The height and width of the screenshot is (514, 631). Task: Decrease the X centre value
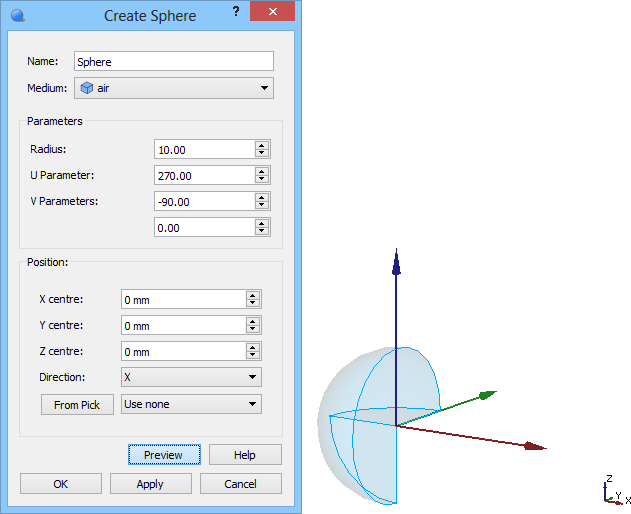(x=253, y=303)
